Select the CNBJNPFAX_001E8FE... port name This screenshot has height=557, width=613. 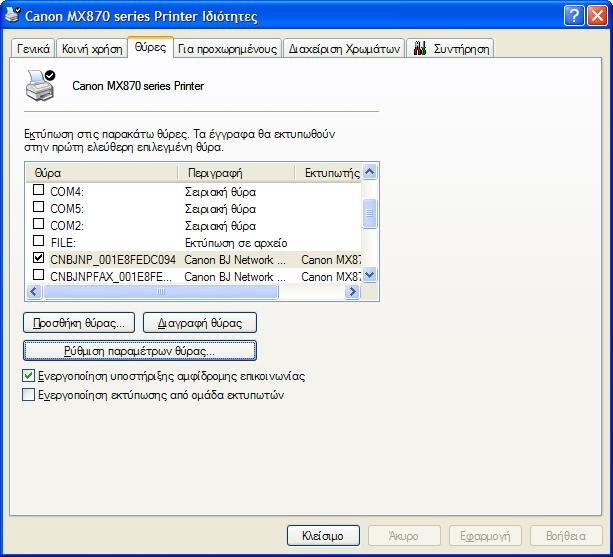pos(111,277)
